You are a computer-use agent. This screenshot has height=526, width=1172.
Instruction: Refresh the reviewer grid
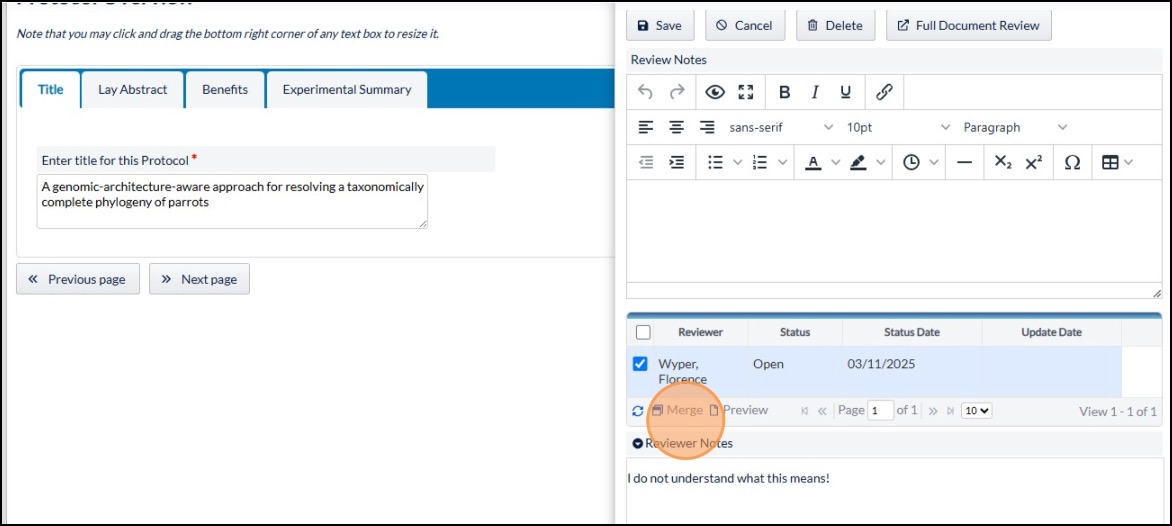tap(638, 410)
